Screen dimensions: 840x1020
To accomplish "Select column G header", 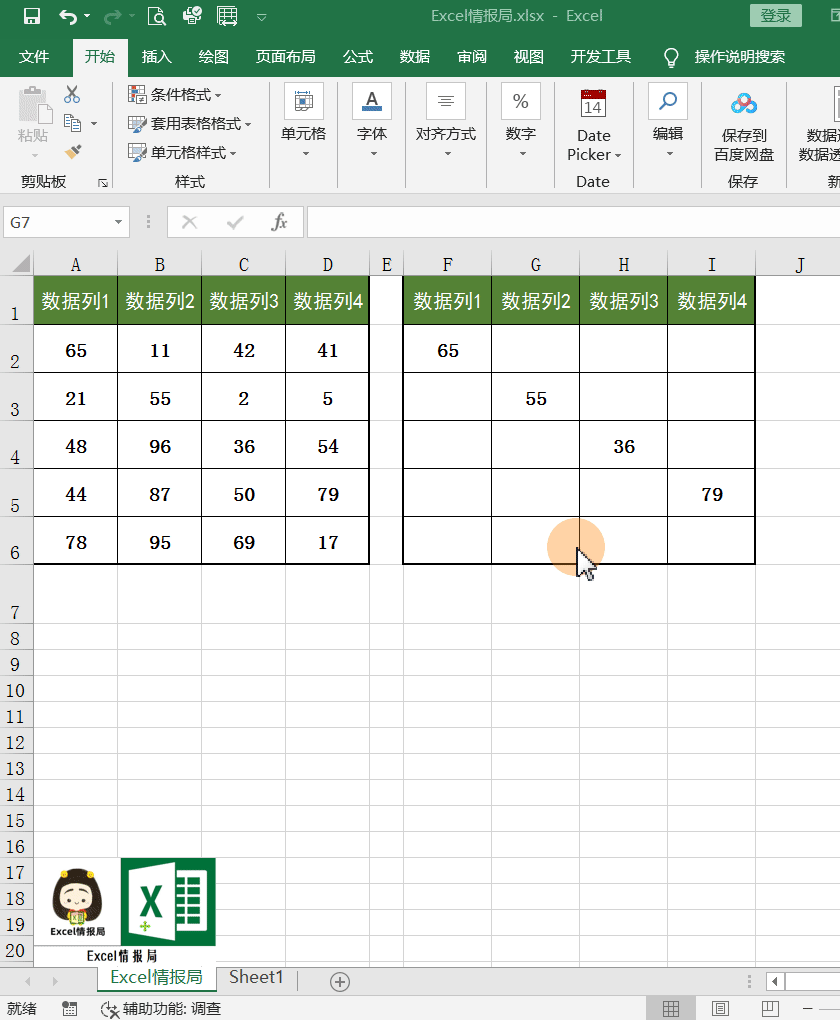I will pos(535,265).
